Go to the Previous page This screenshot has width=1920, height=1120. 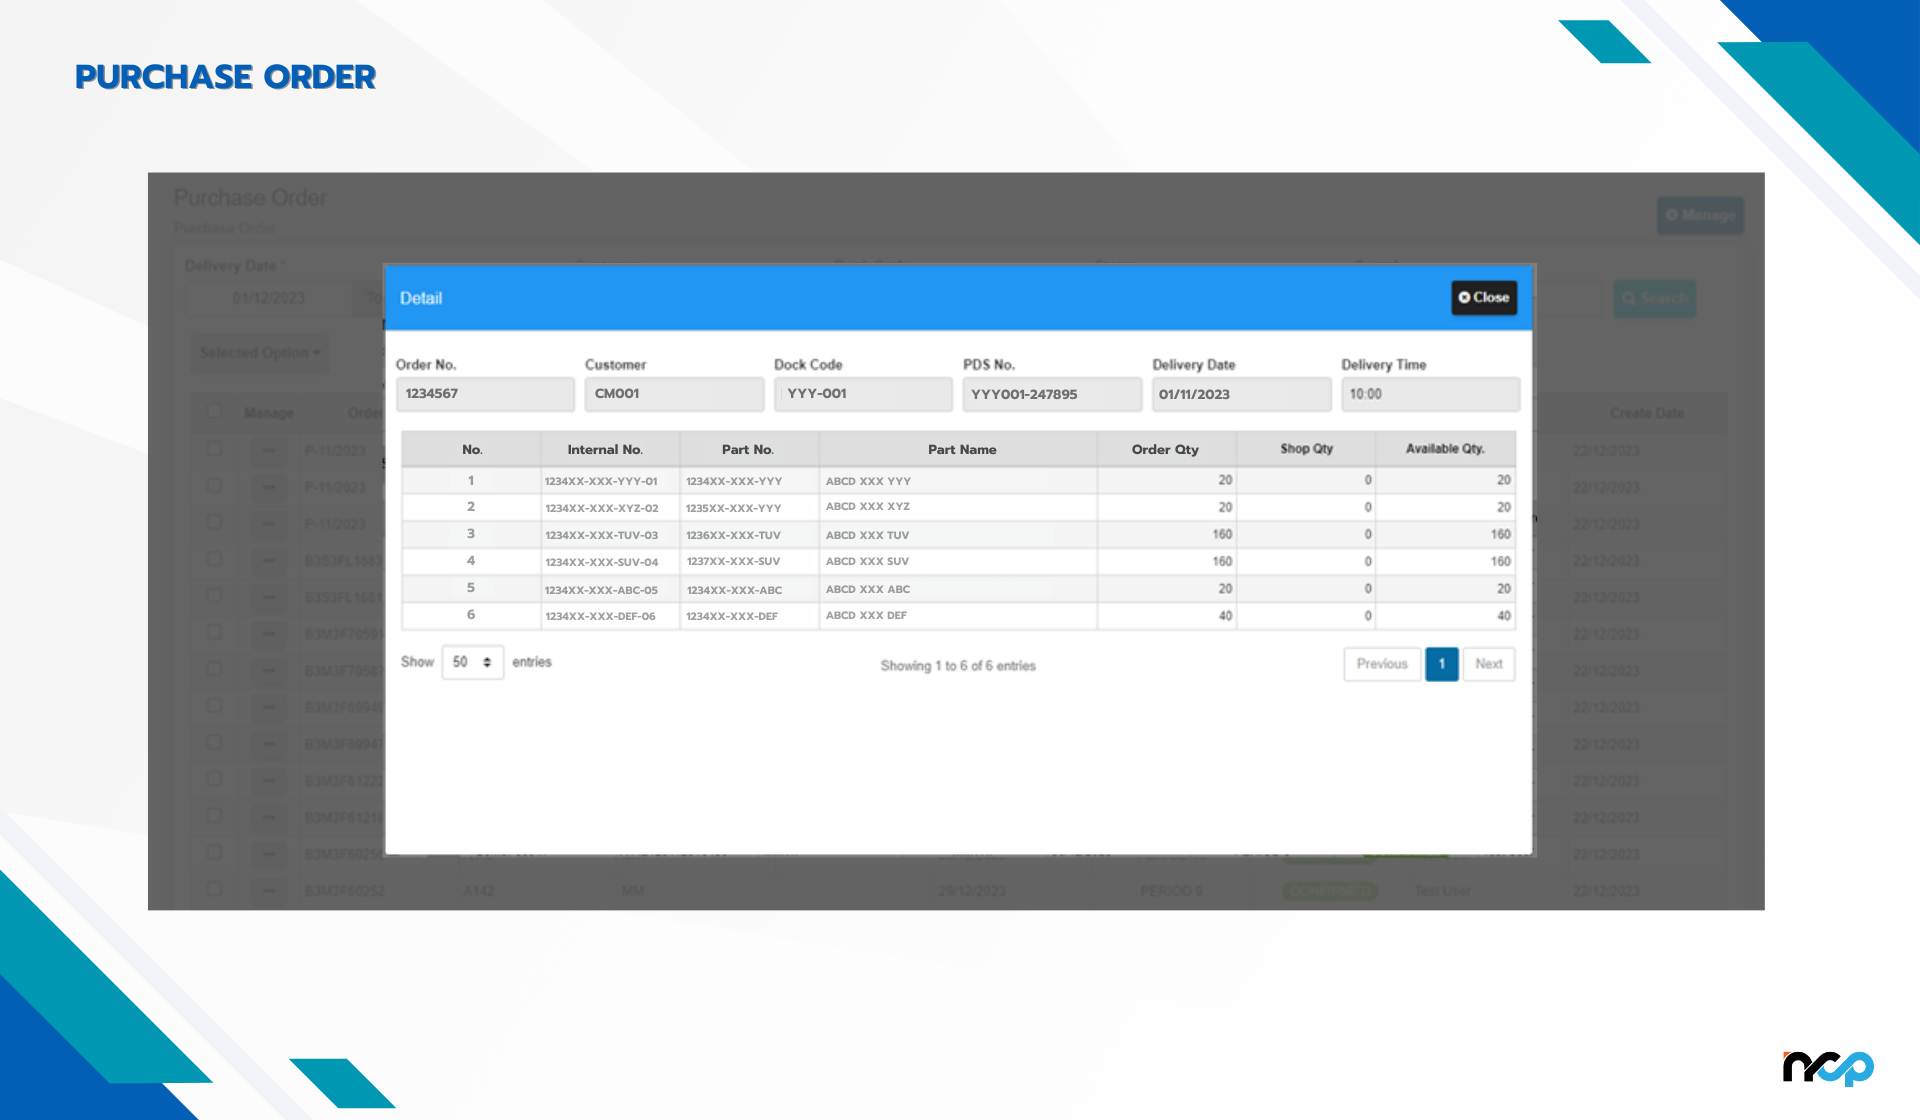pyautogui.click(x=1382, y=664)
